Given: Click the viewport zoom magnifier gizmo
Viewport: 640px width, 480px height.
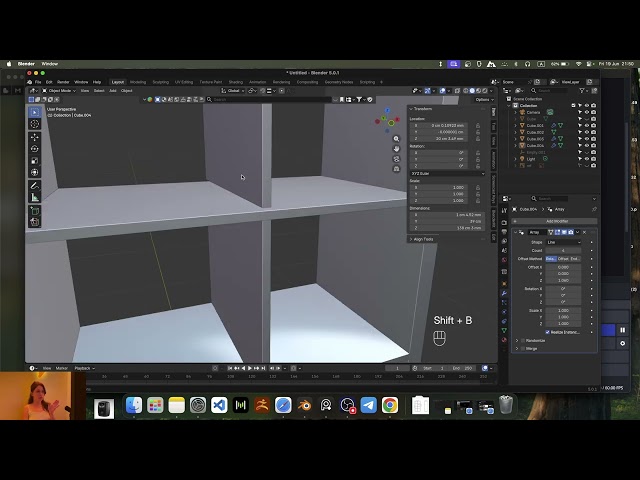Looking at the screenshot, I should [396, 139].
